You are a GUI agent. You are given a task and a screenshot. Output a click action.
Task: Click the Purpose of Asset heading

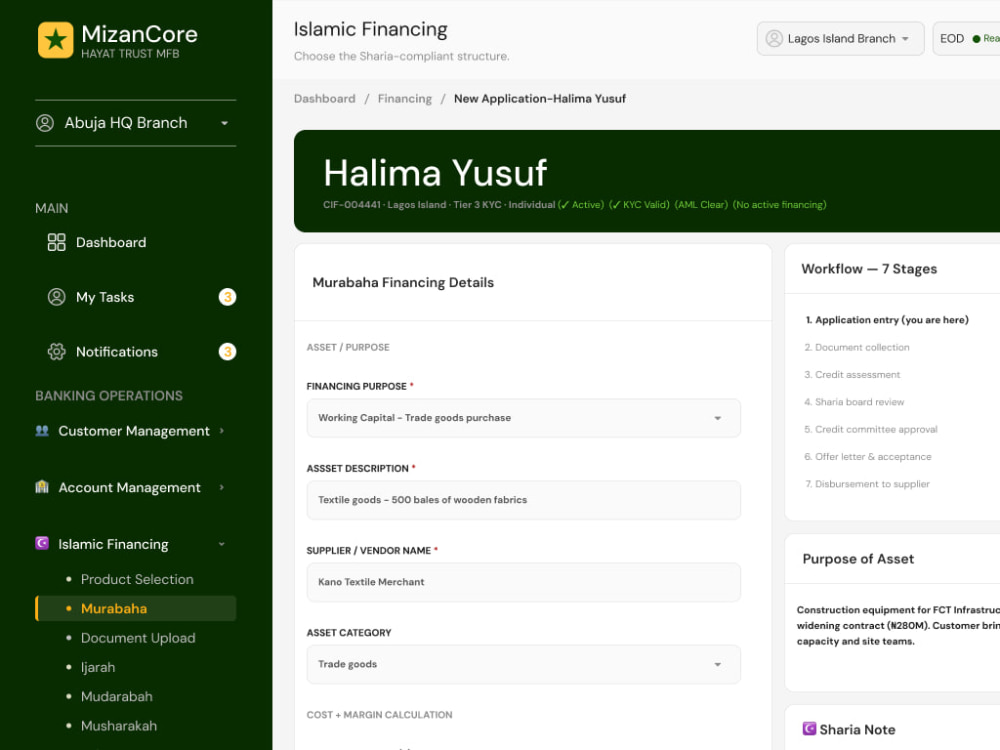tap(858, 559)
